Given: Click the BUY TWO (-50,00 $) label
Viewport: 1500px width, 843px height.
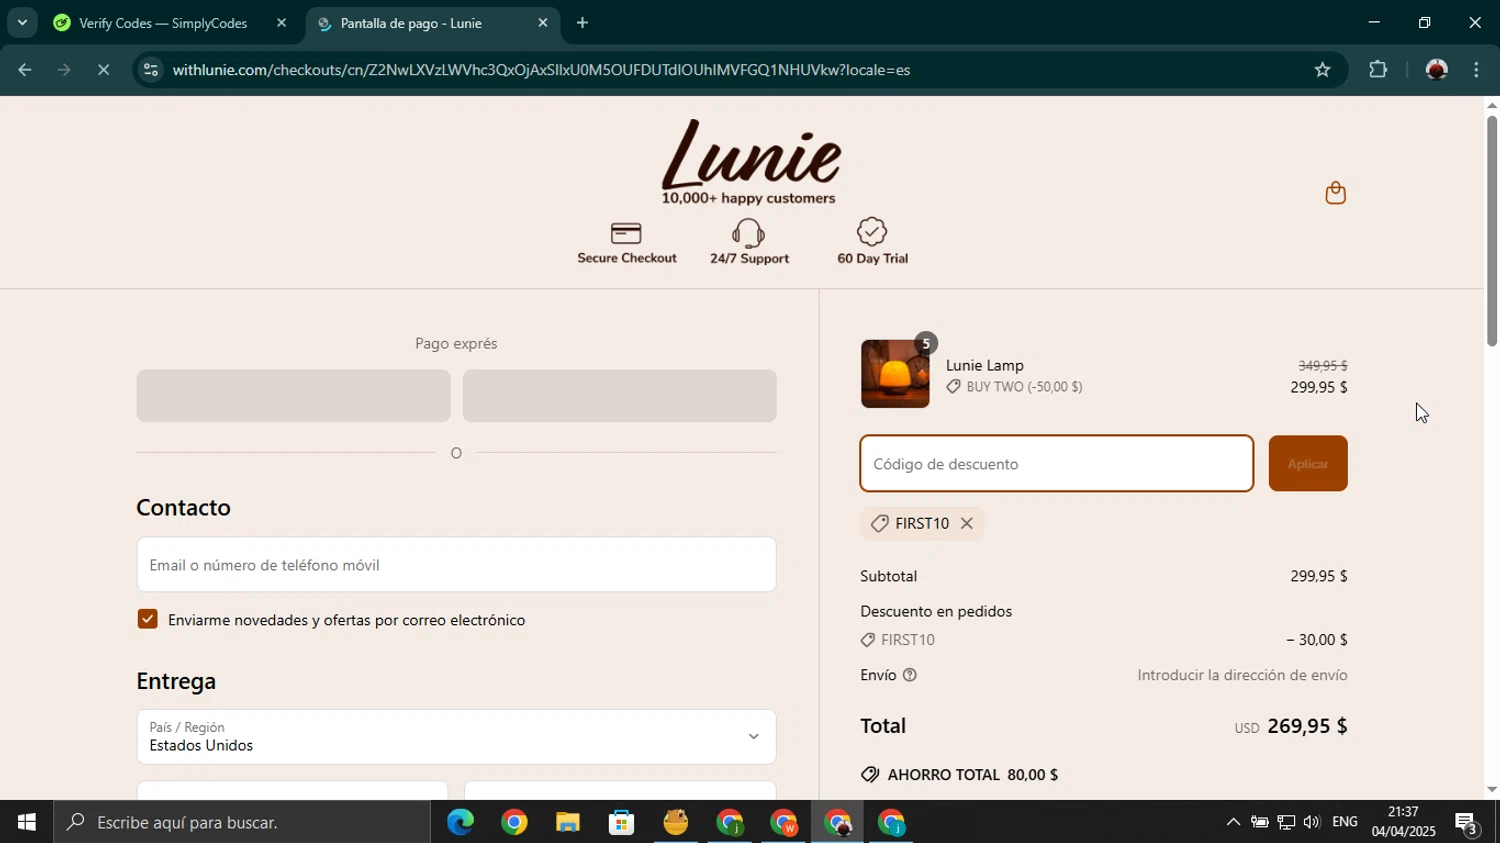Looking at the screenshot, I should [1024, 387].
